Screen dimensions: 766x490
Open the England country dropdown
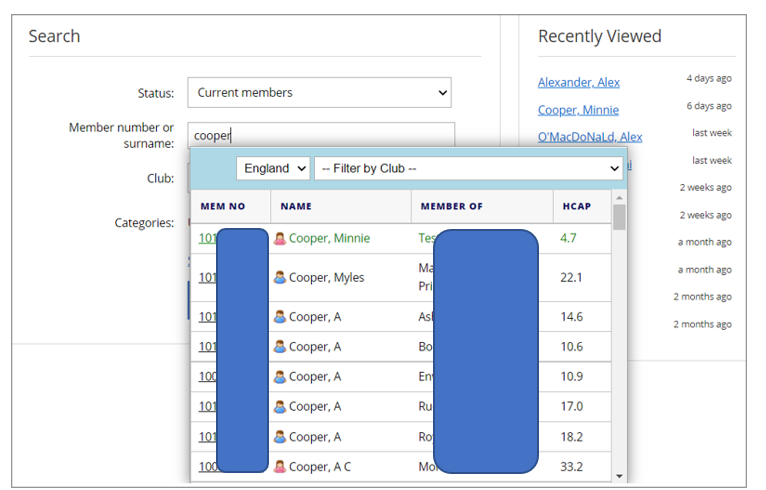click(273, 168)
